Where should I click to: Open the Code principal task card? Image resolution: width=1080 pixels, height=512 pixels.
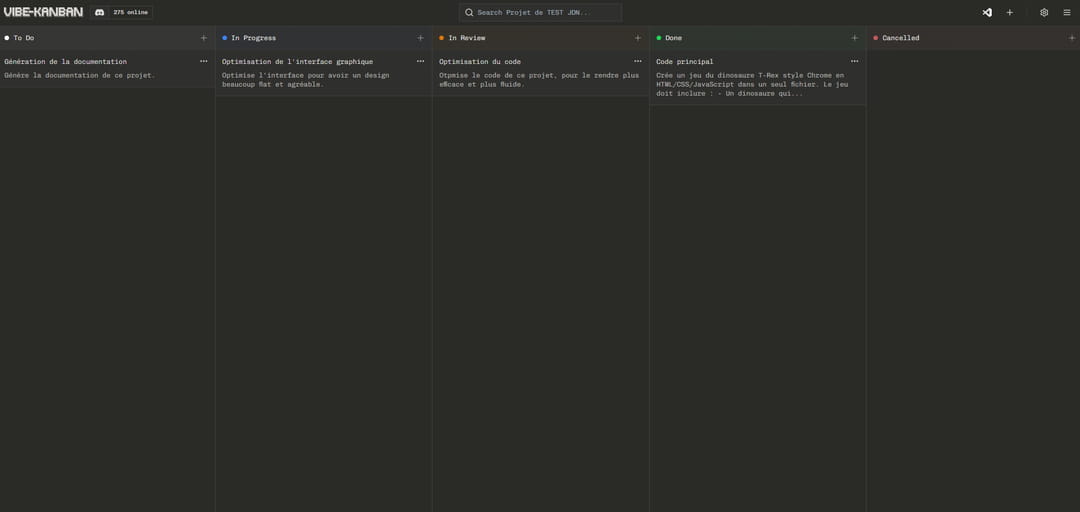coord(750,80)
